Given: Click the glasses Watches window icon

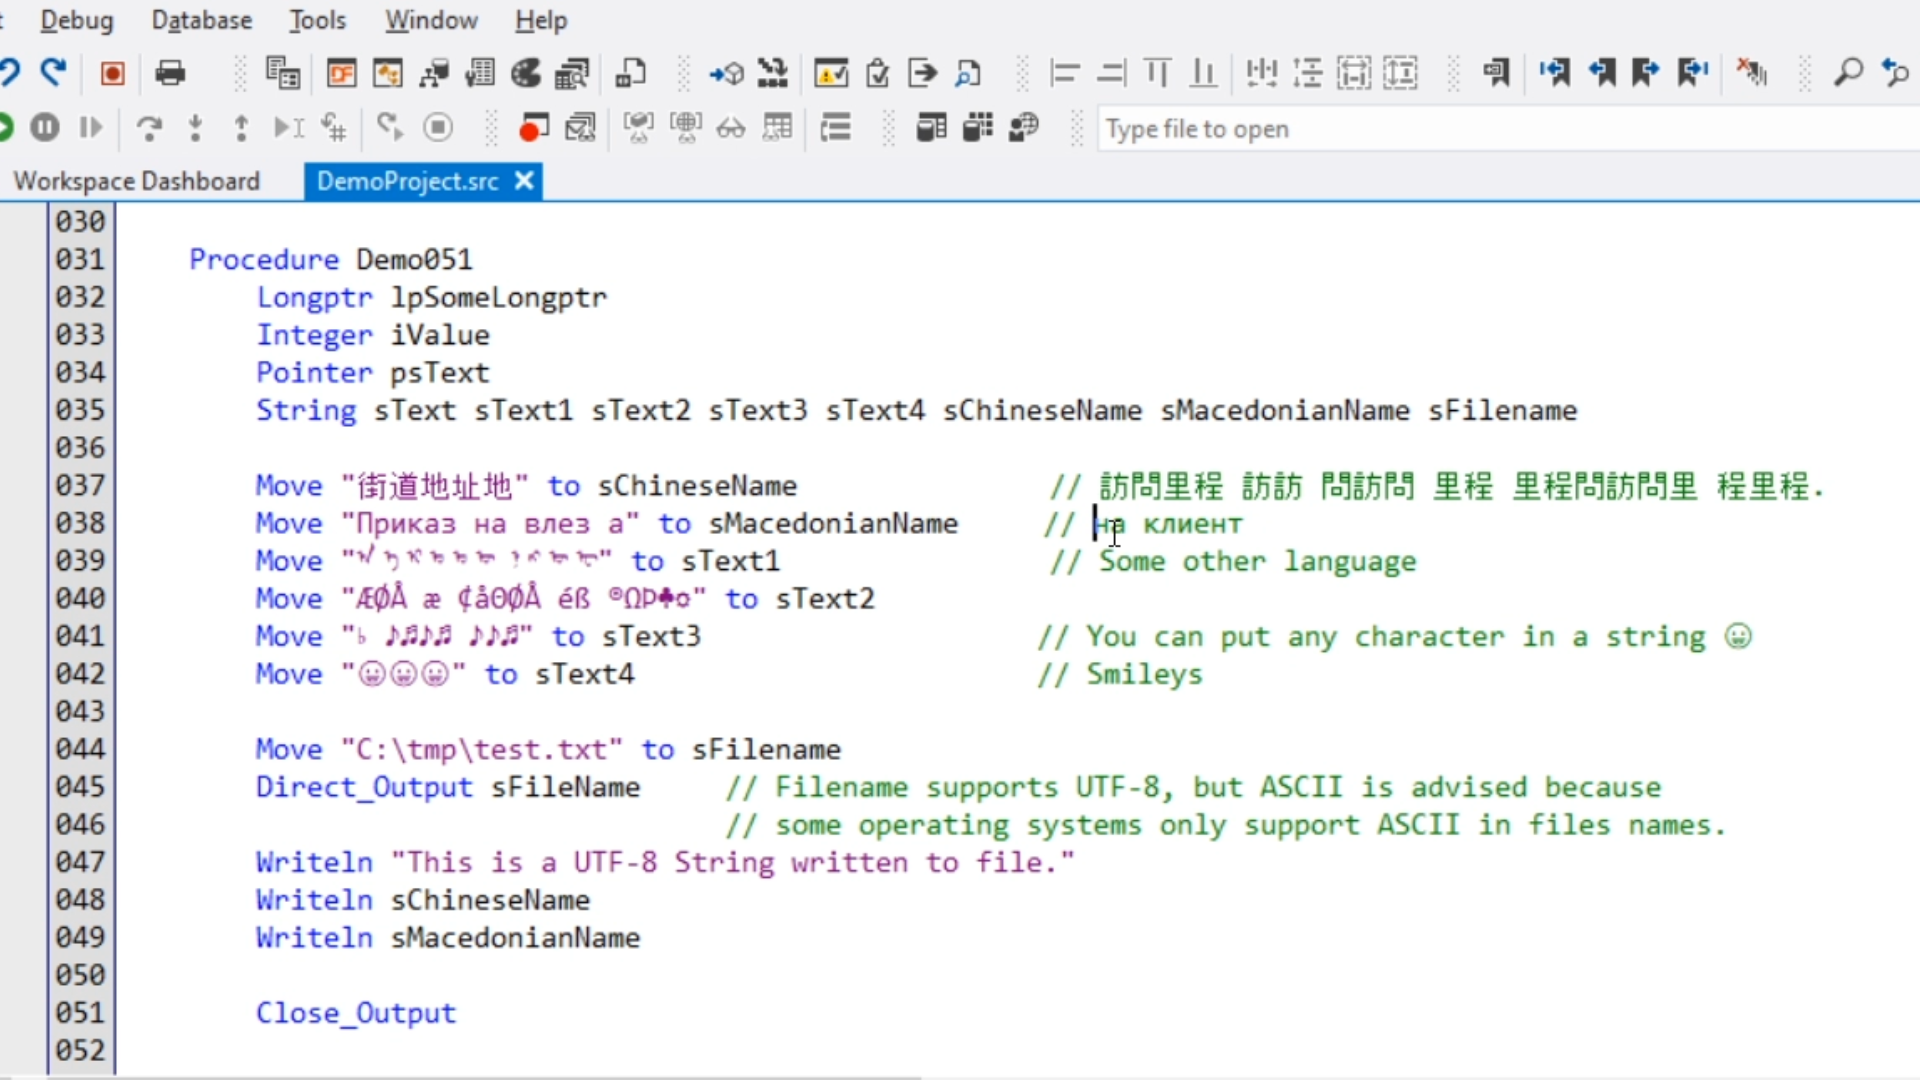Looking at the screenshot, I should coord(731,127).
